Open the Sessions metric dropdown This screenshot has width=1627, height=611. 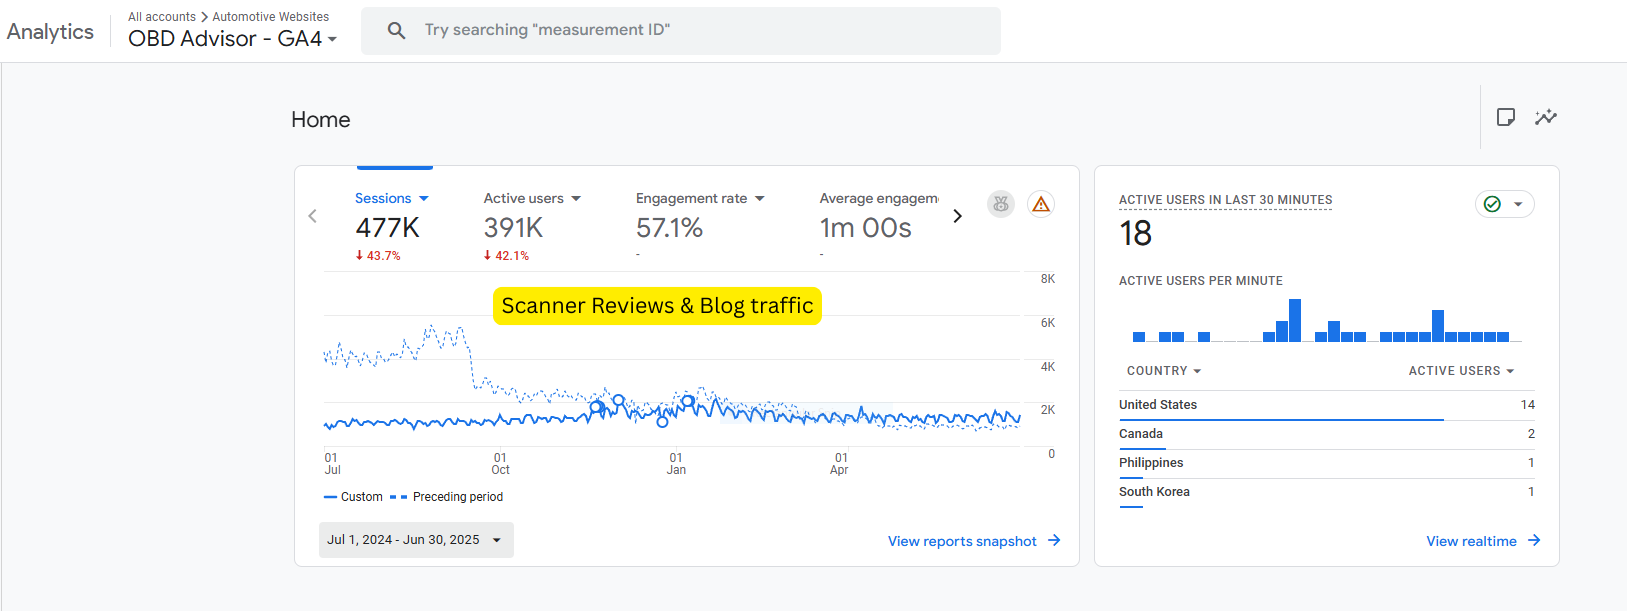point(392,199)
